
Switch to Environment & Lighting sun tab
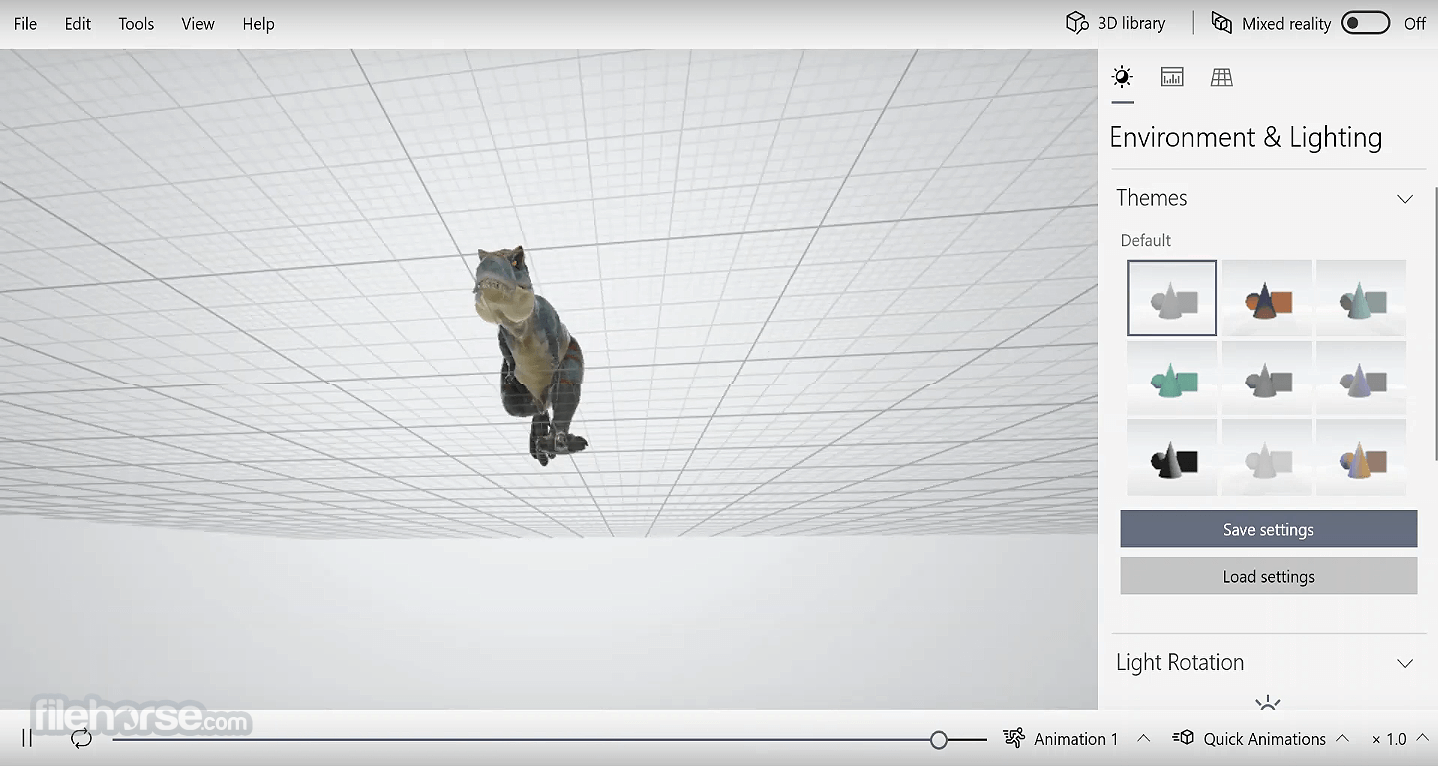[1122, 77]
